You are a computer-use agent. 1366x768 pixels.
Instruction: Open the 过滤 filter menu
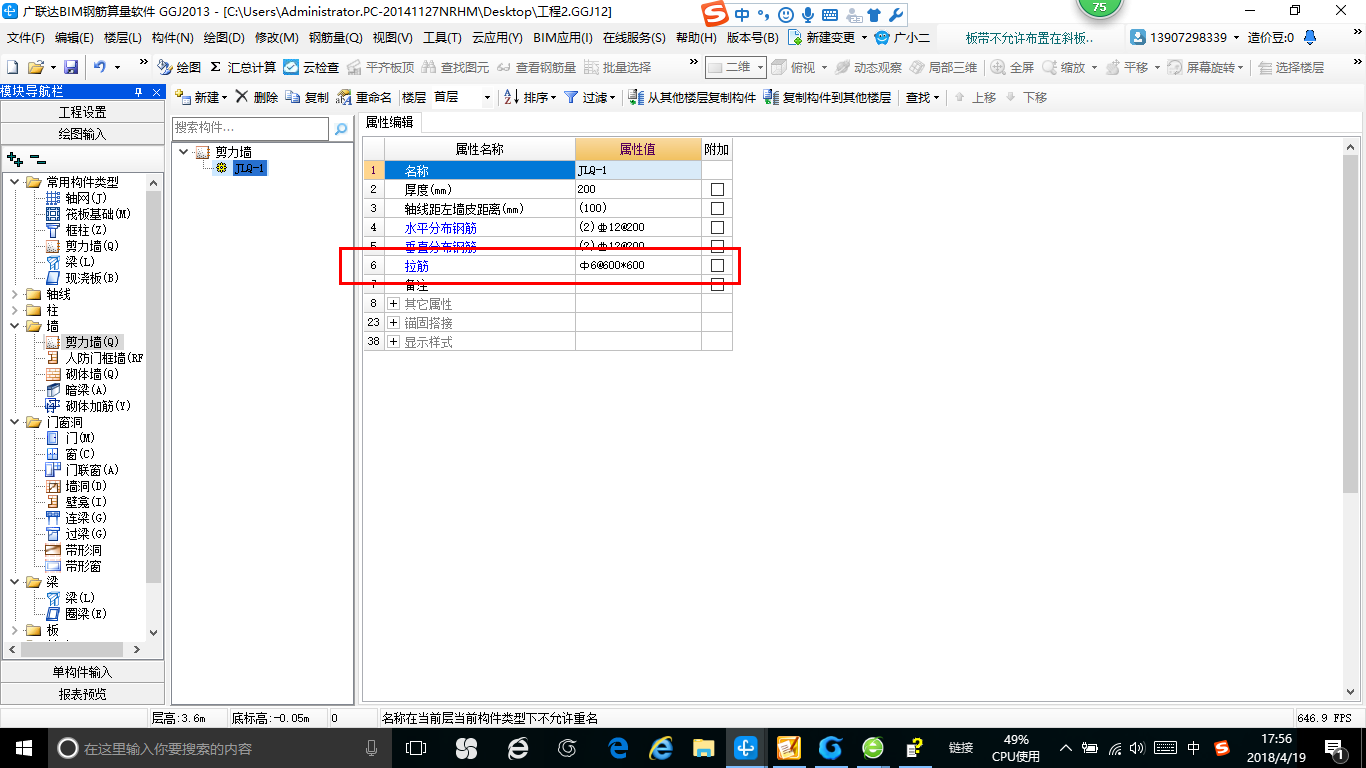click(x=588, y=97)
